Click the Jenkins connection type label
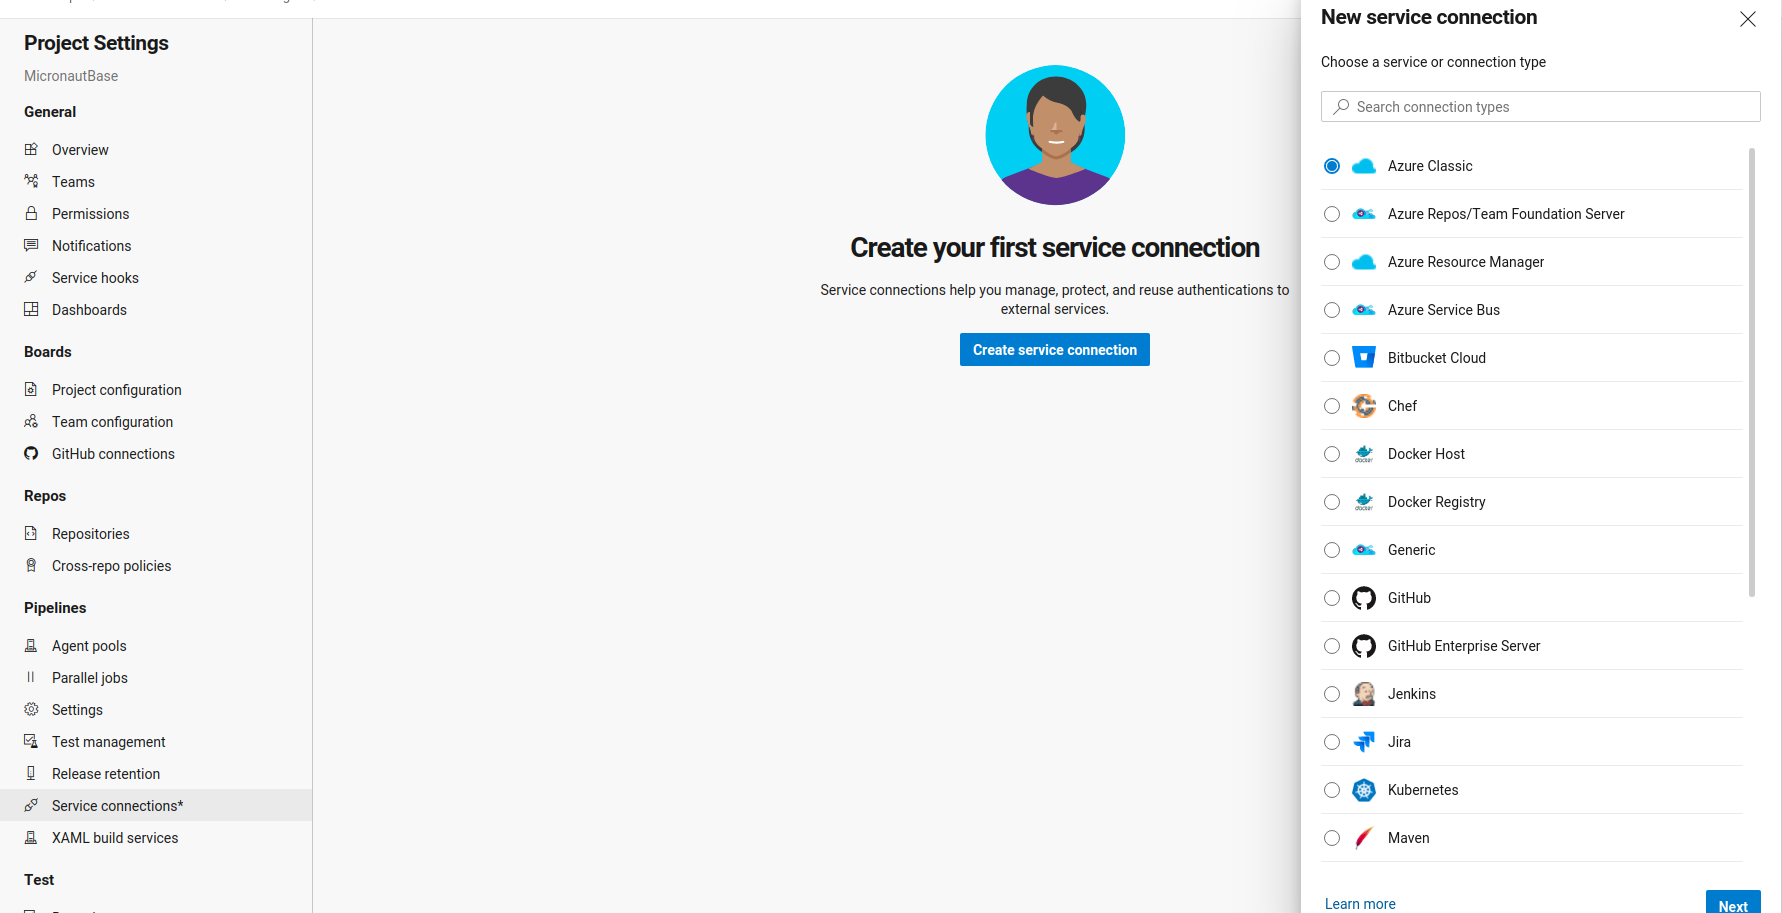 click(x=1412, y=694)
